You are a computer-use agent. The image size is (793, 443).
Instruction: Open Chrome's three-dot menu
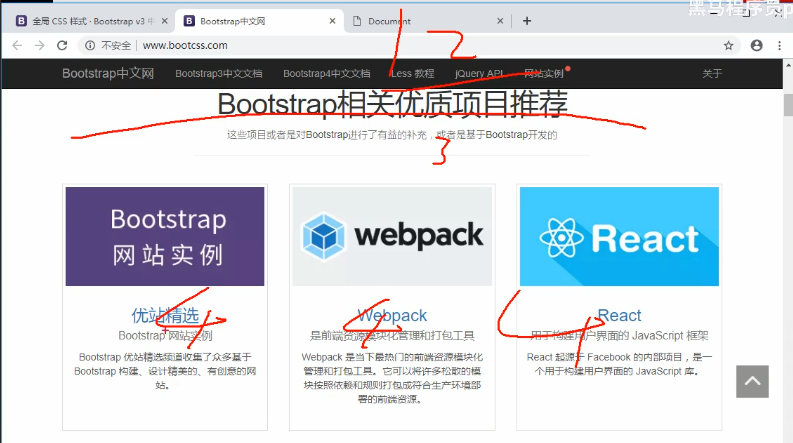[779, 46]
